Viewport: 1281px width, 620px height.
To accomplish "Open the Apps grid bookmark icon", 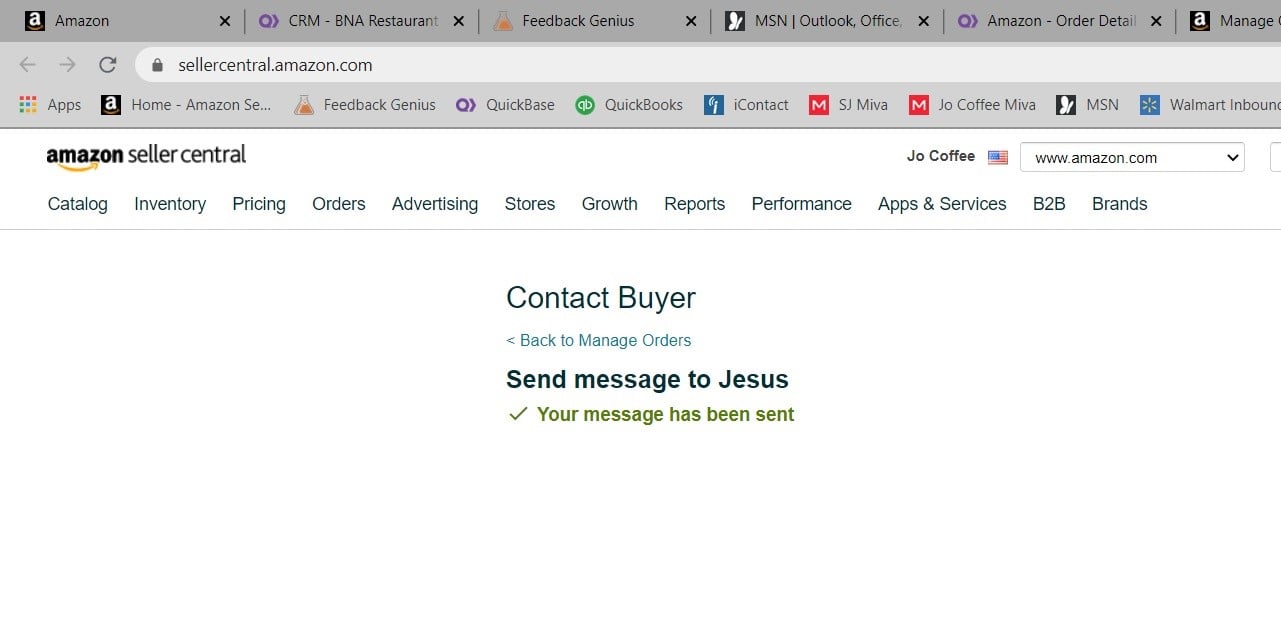I will coord(28,105).
